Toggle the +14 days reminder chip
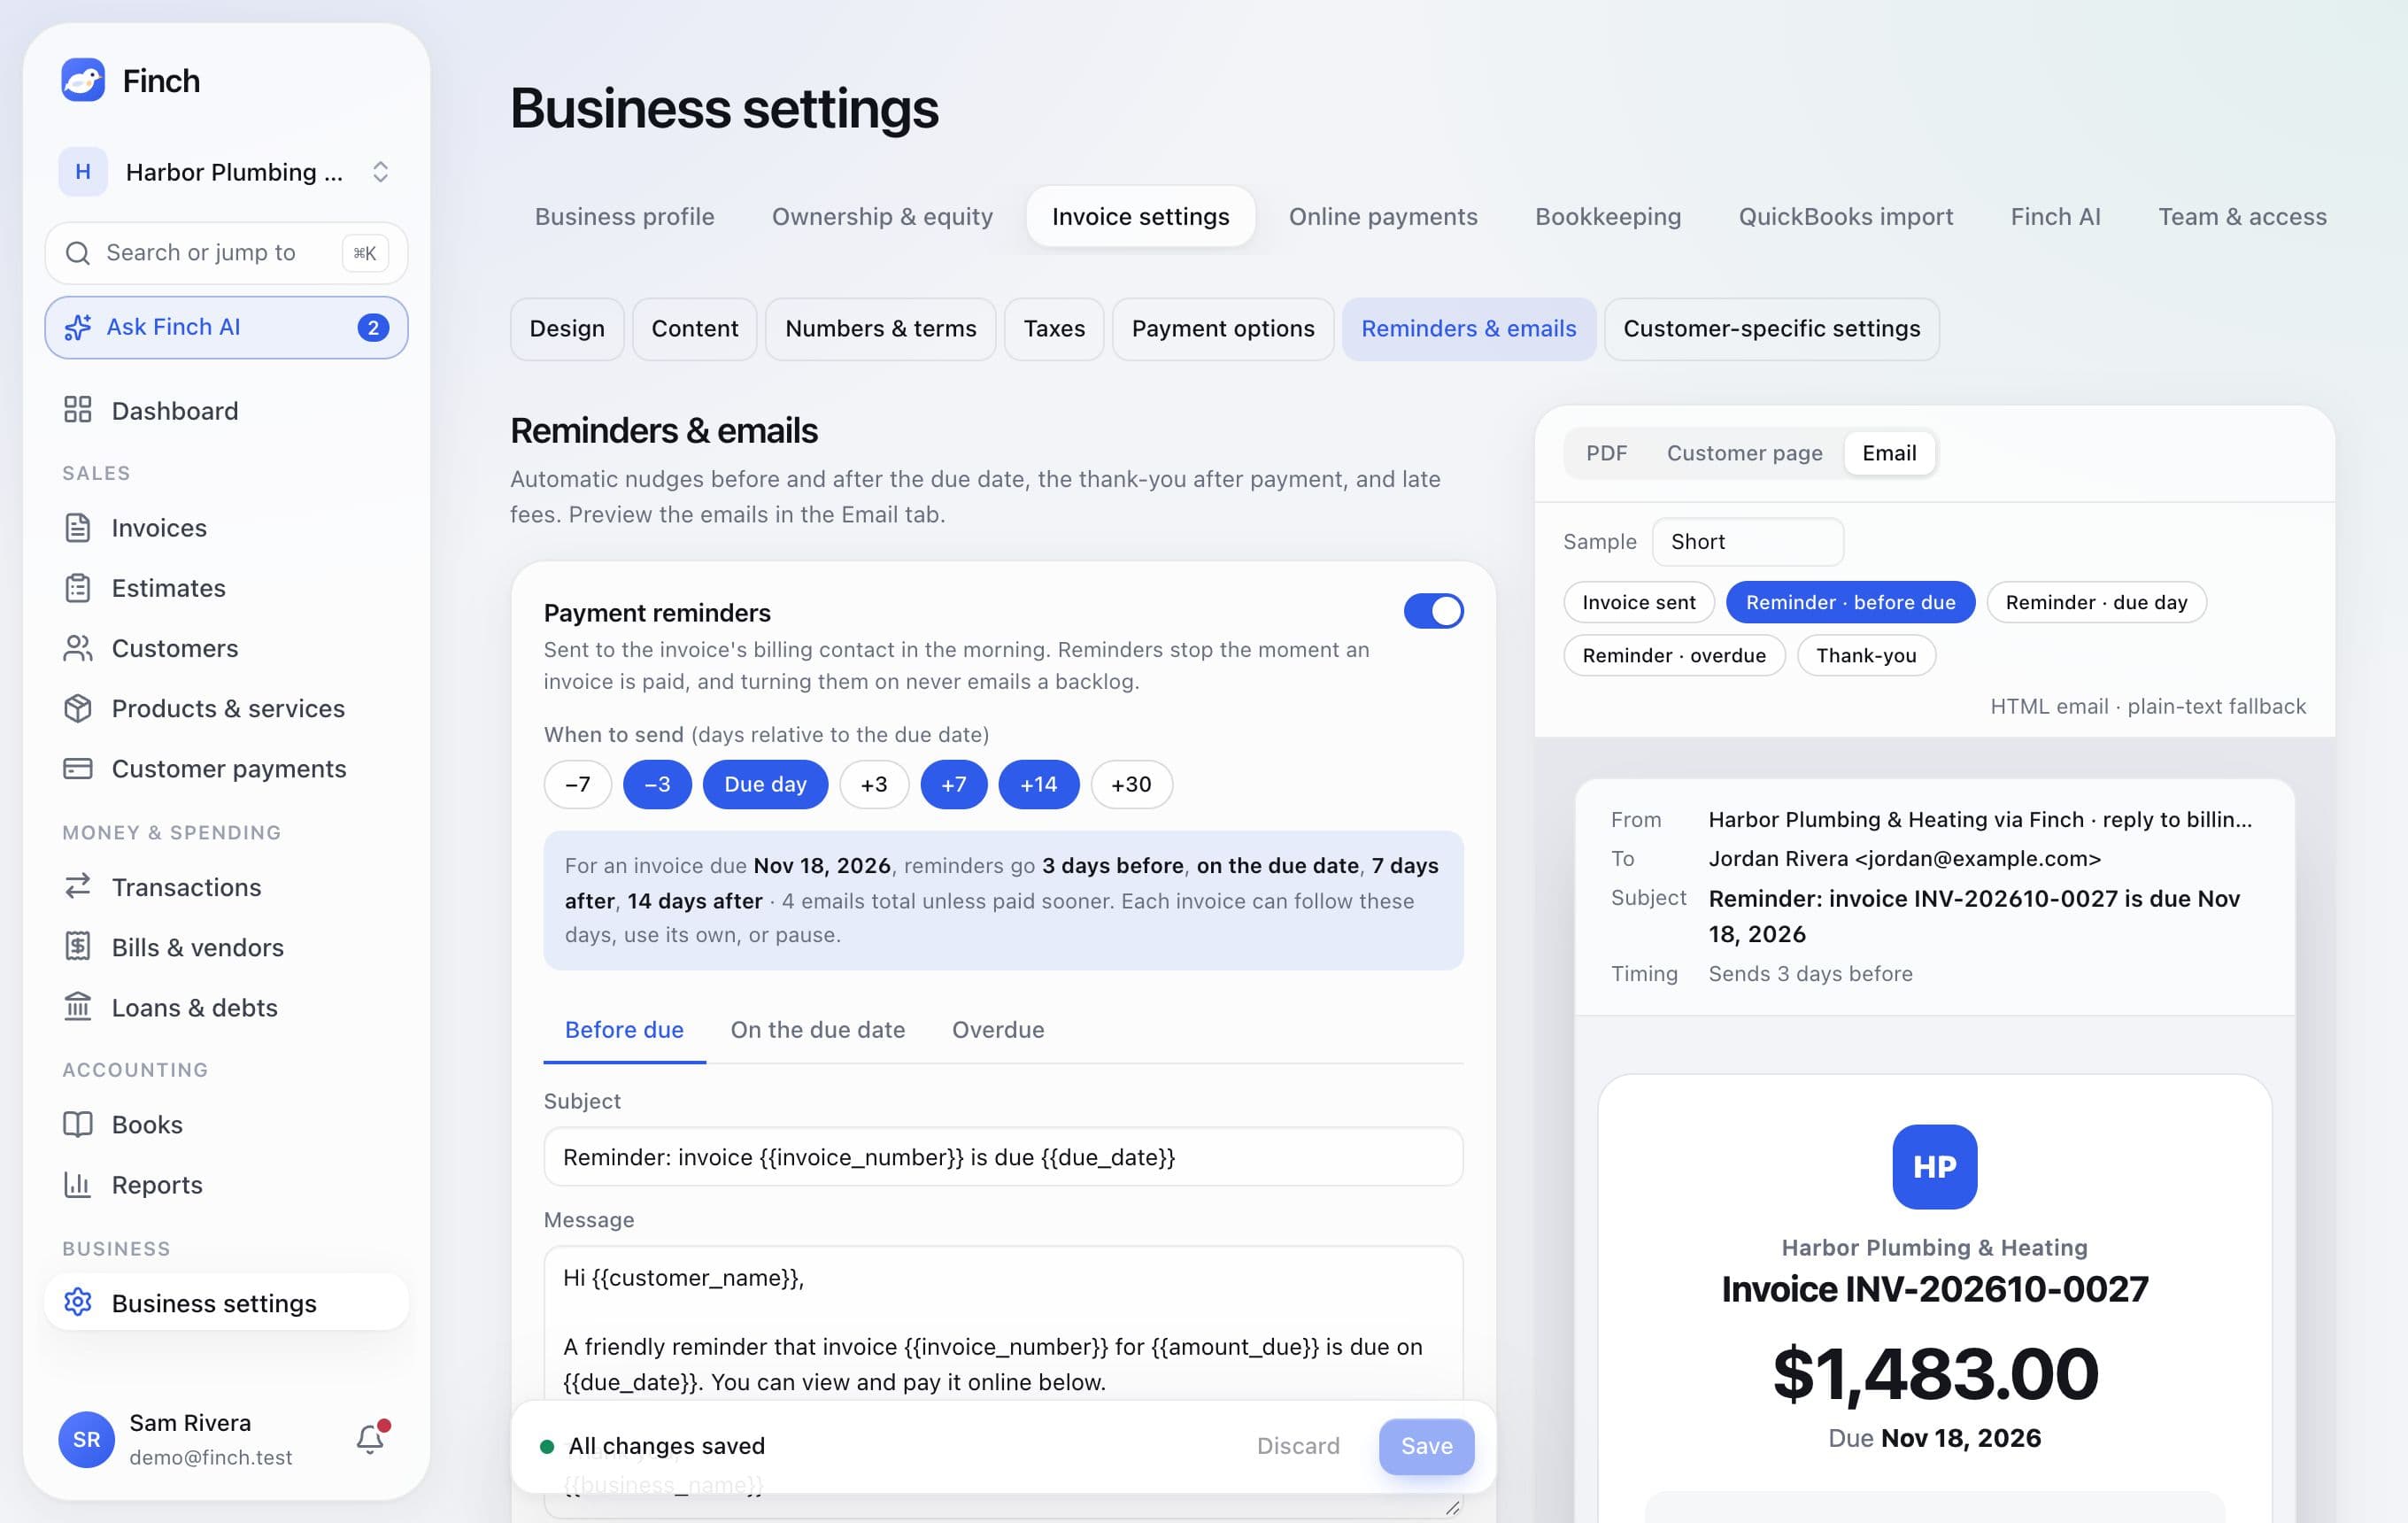Viewport: 2408px width, 1523px height. 1038,784
